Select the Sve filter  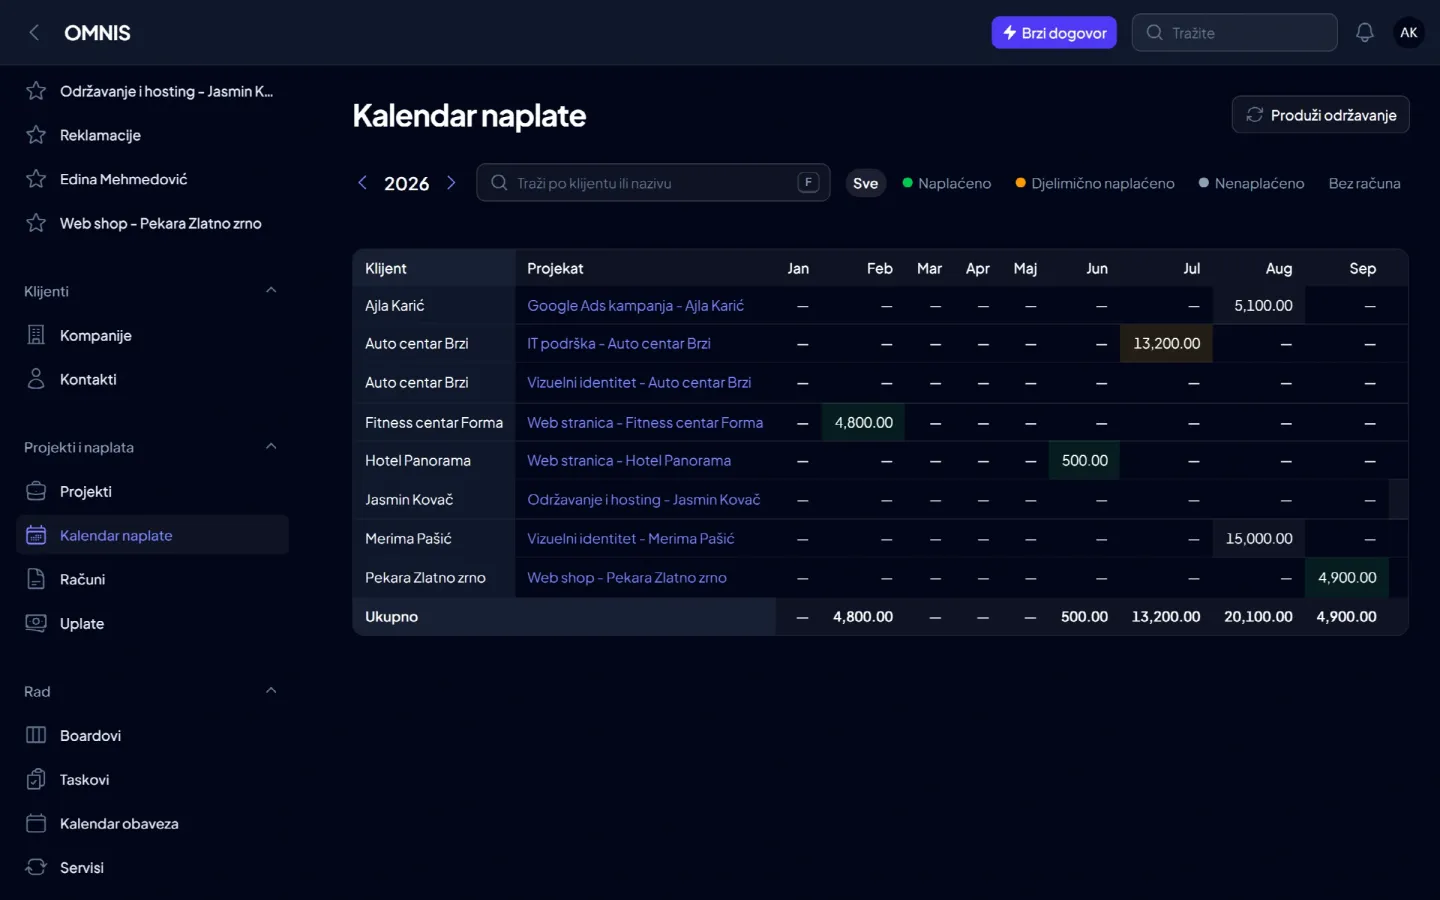(866, 183)
